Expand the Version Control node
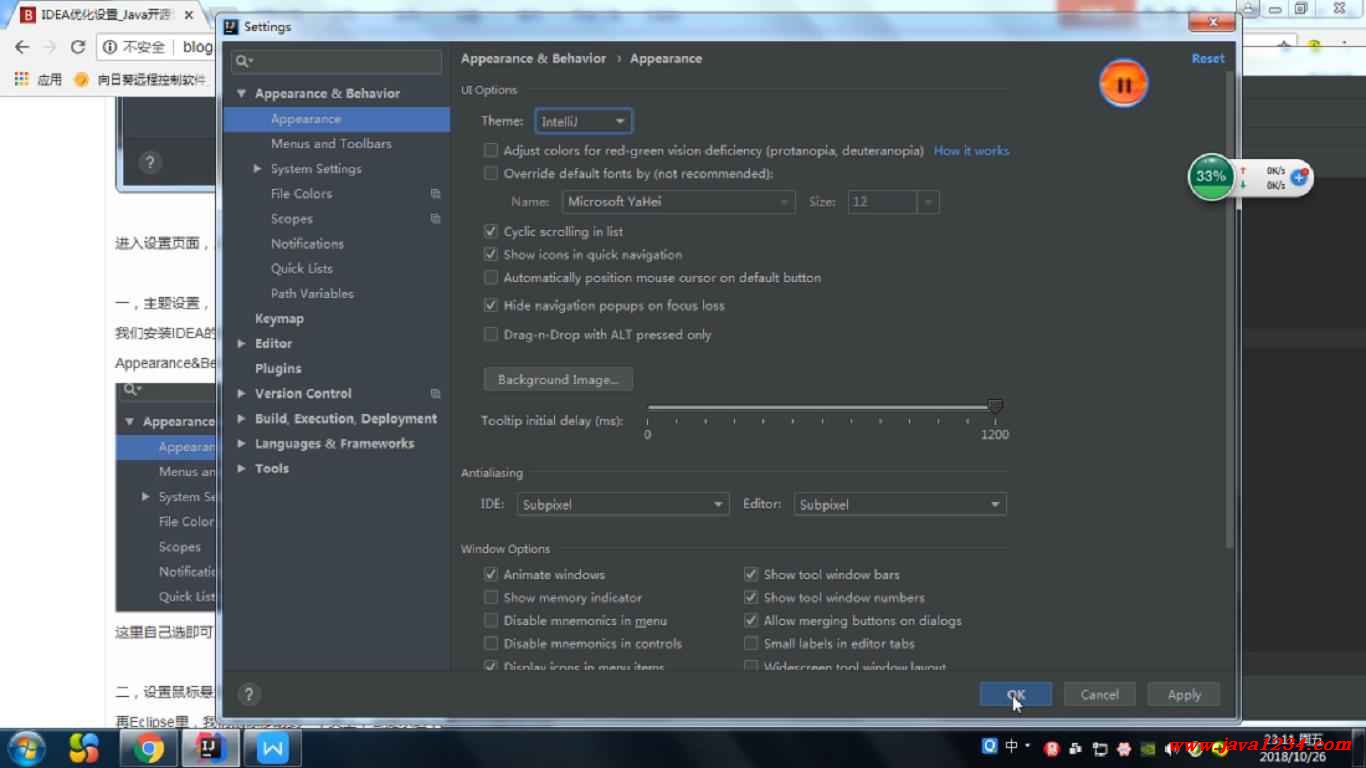Image resolution: width=1366 pixels, height=768 pixels. pyautogui.click(x=241, y=394)
